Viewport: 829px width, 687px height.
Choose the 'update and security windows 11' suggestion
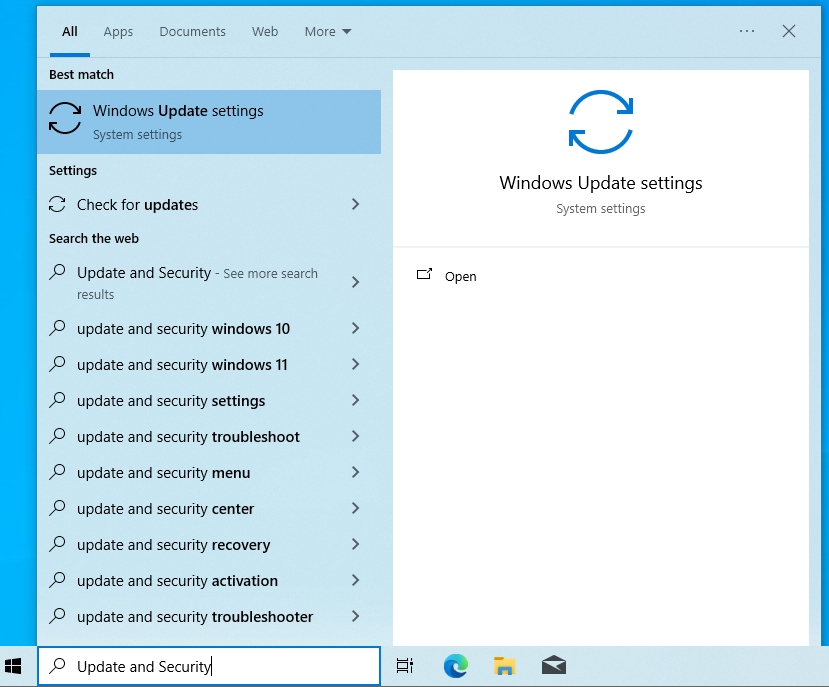(209, 364)
